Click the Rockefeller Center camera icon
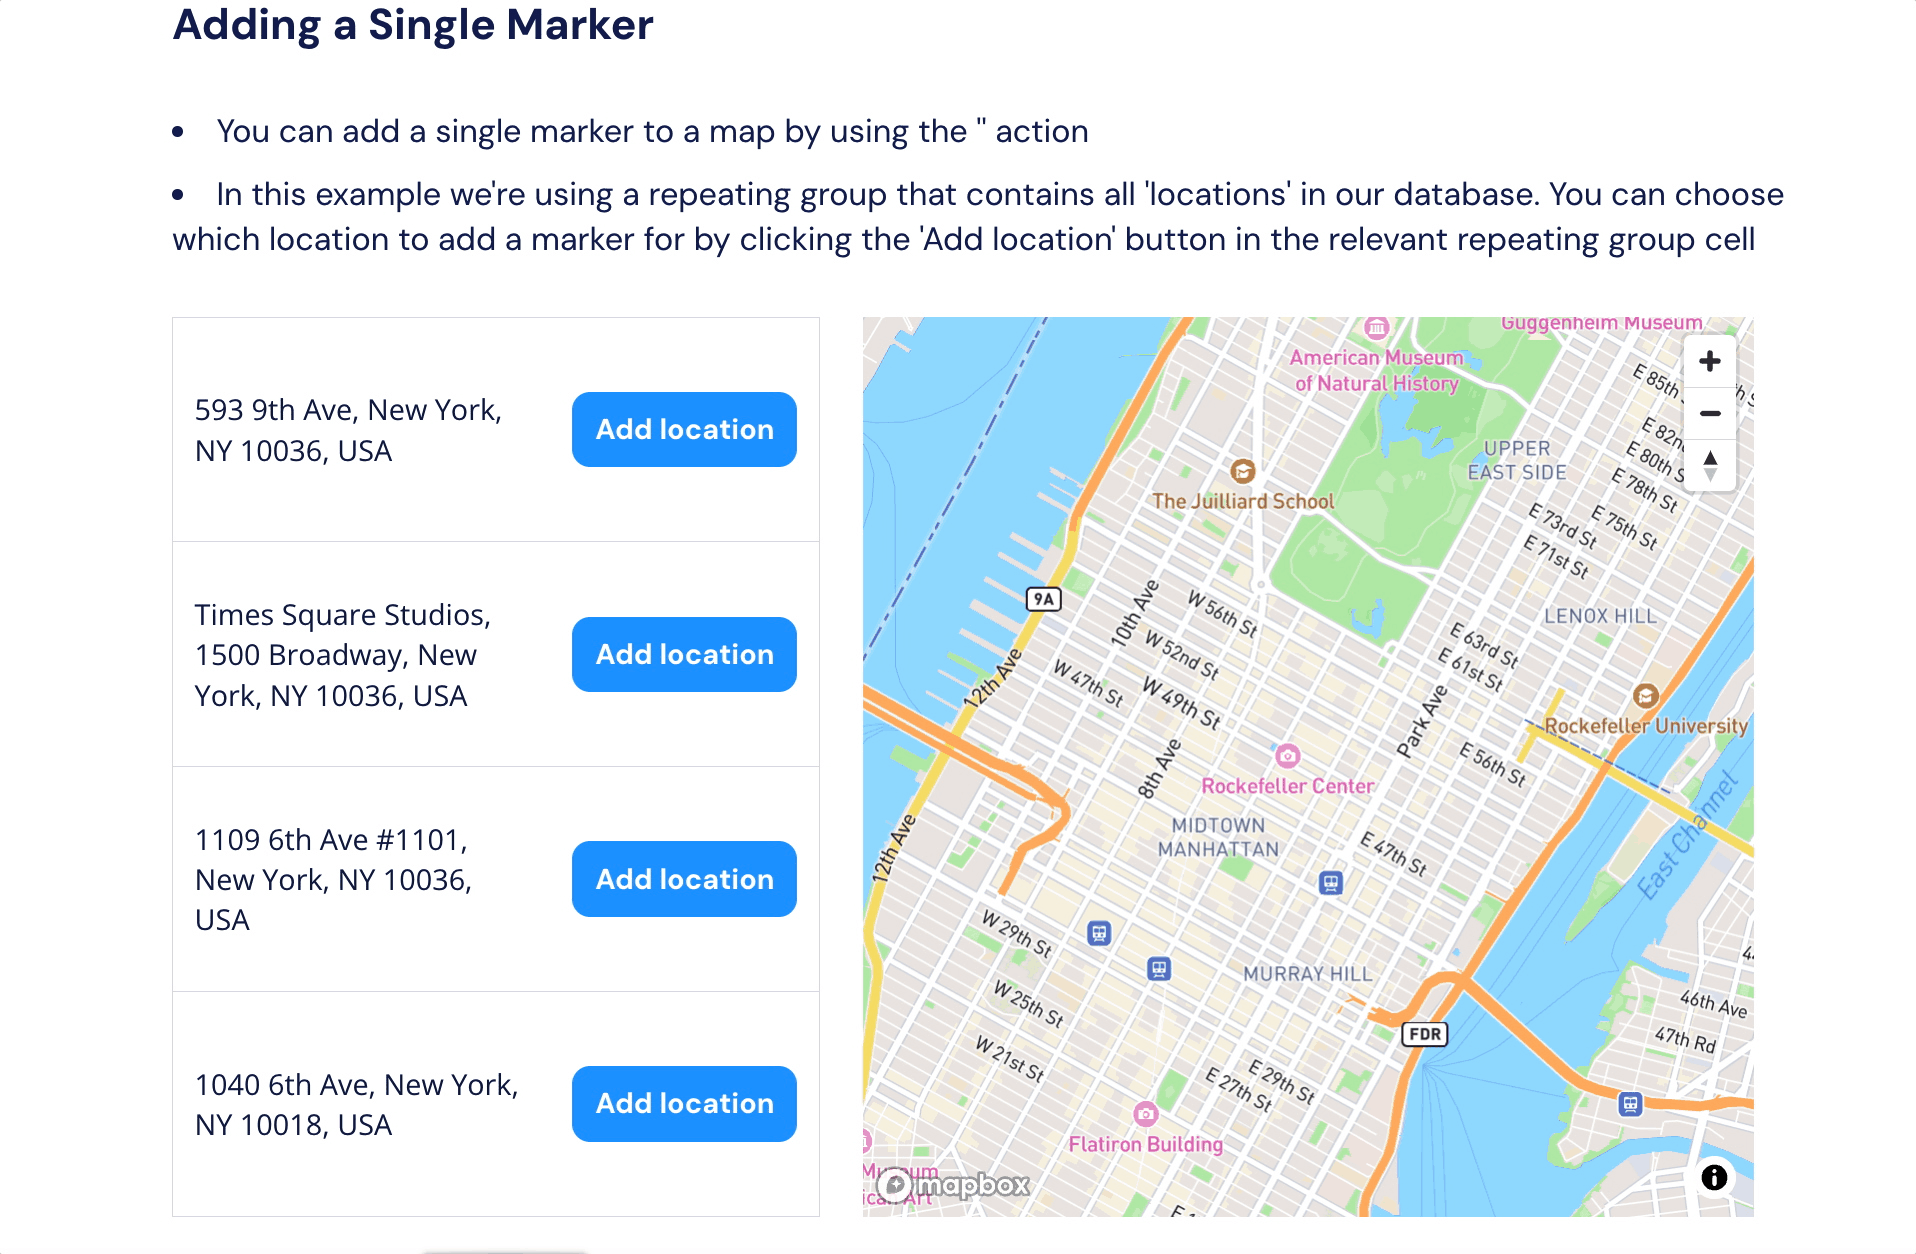 1287,756
